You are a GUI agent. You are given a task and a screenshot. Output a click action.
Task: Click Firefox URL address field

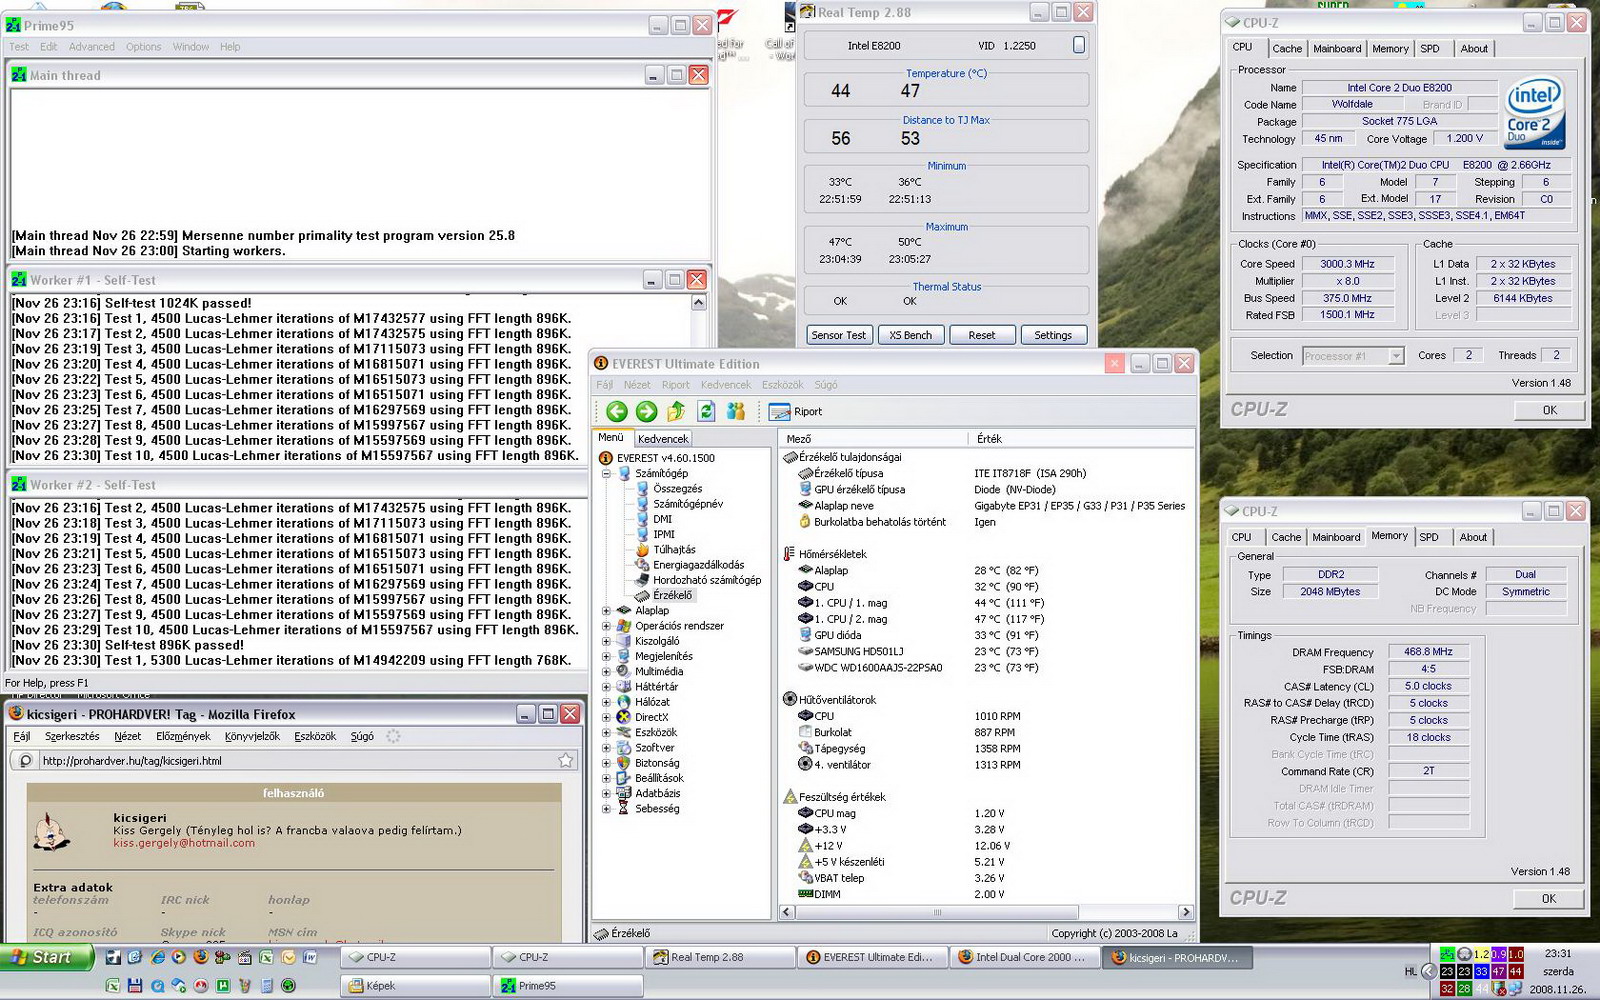295,761
